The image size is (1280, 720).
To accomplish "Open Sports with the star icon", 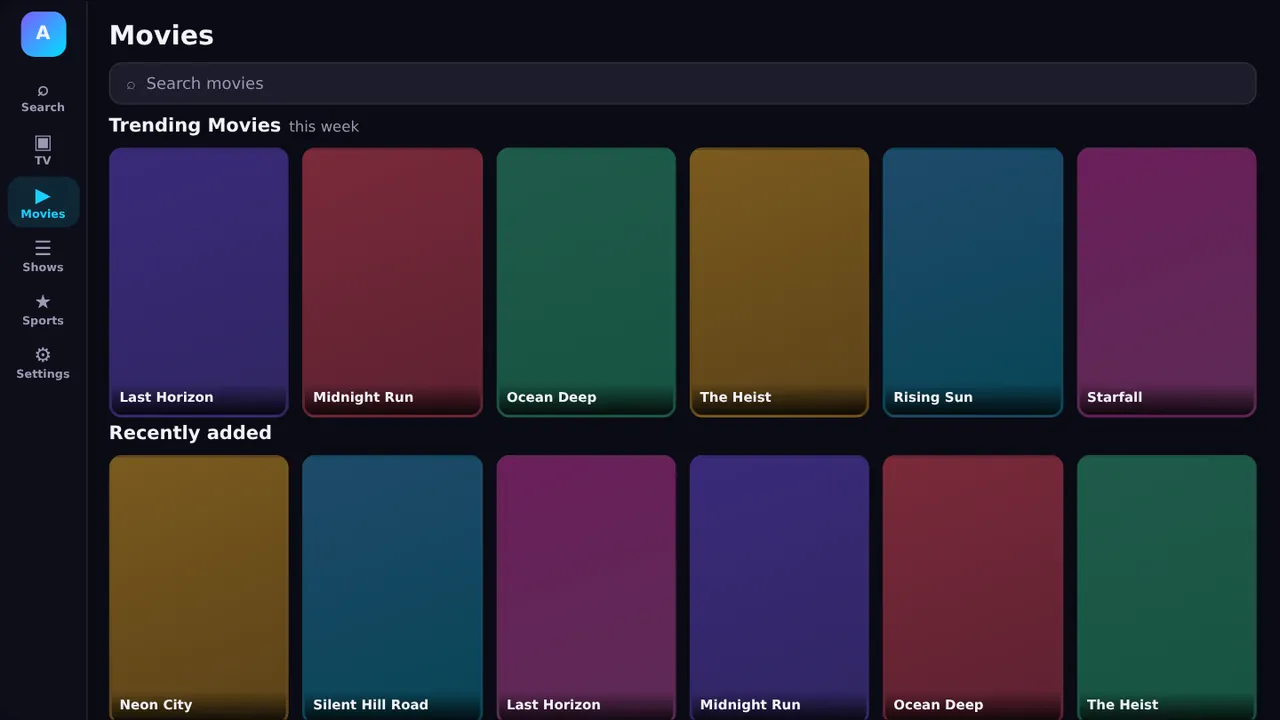I will [x=43, y=310].
